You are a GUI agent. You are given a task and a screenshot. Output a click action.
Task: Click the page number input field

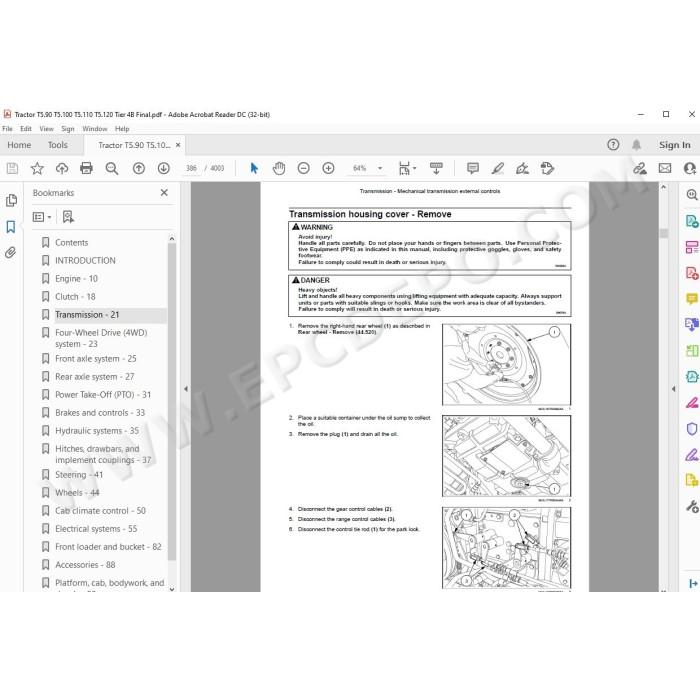(192, 168)
